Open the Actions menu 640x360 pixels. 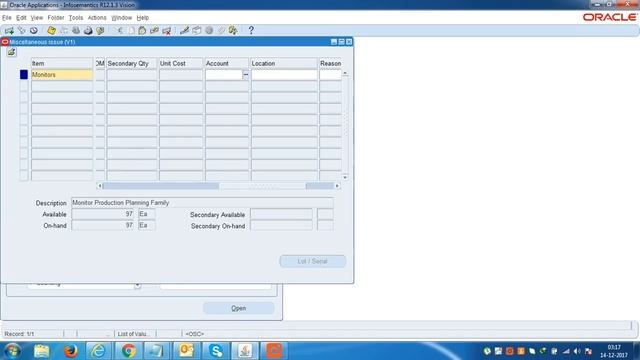pos(97,18)
